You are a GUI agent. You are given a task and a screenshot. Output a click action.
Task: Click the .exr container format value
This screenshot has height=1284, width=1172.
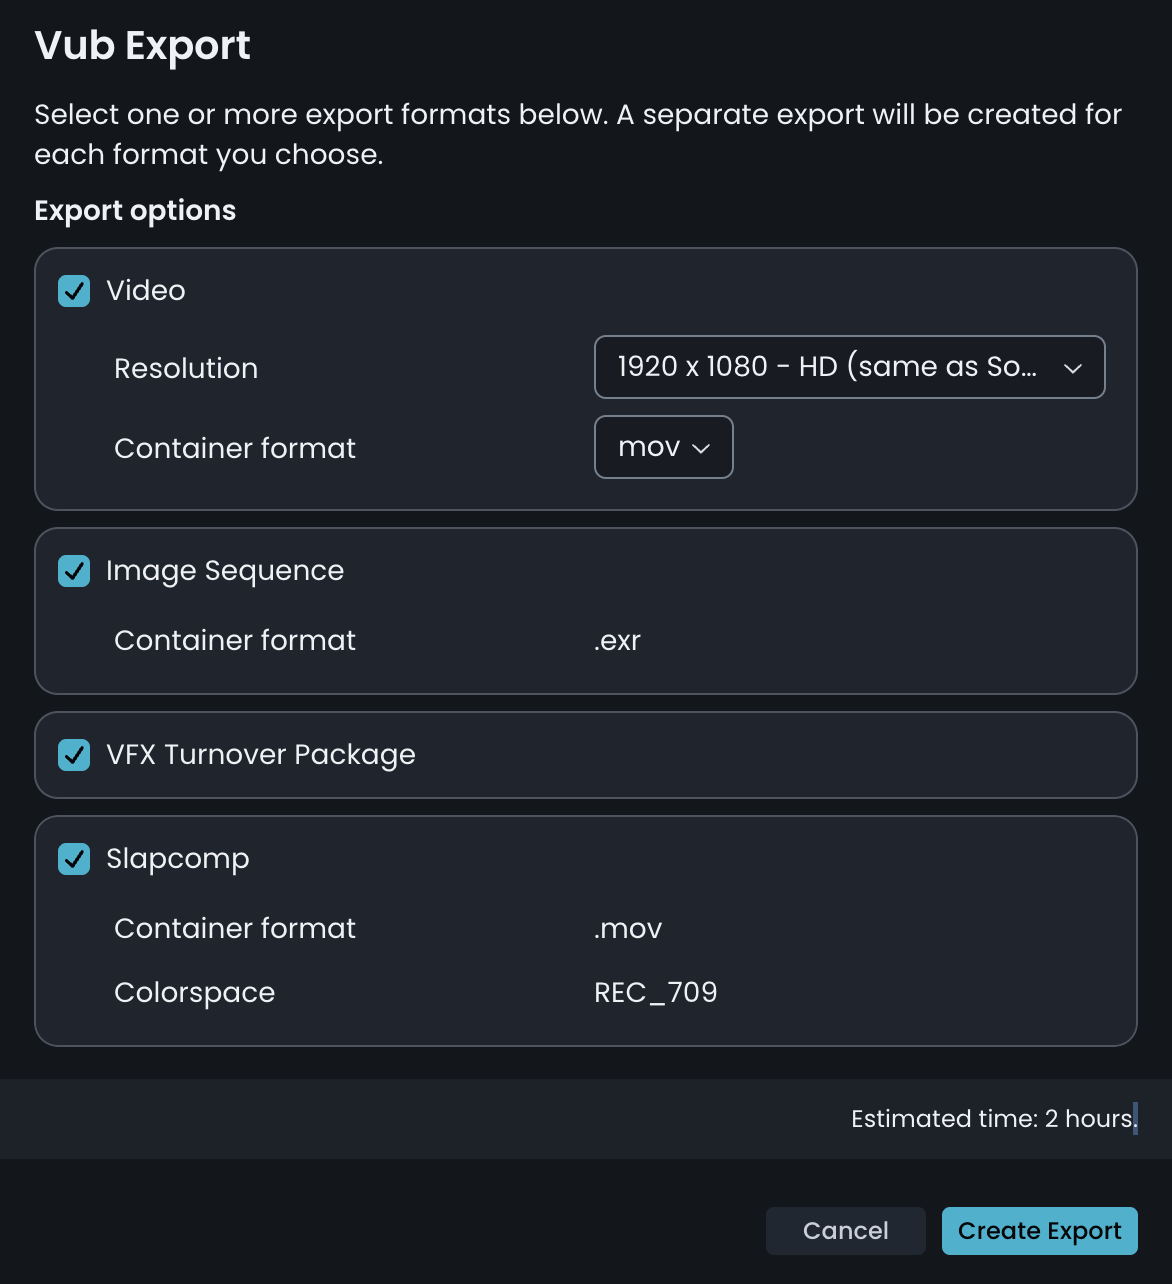coord(617,641)
